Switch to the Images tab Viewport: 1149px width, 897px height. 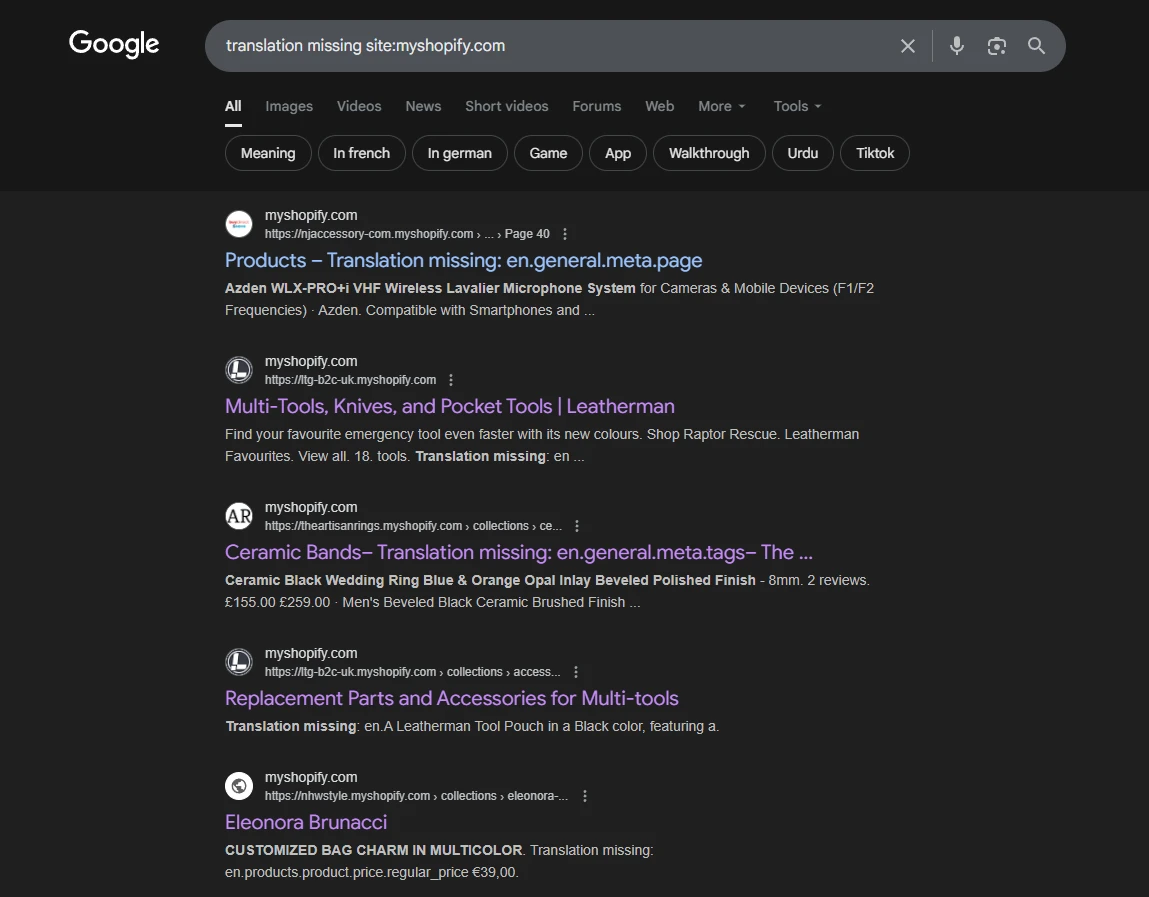(x=289, y=106)
